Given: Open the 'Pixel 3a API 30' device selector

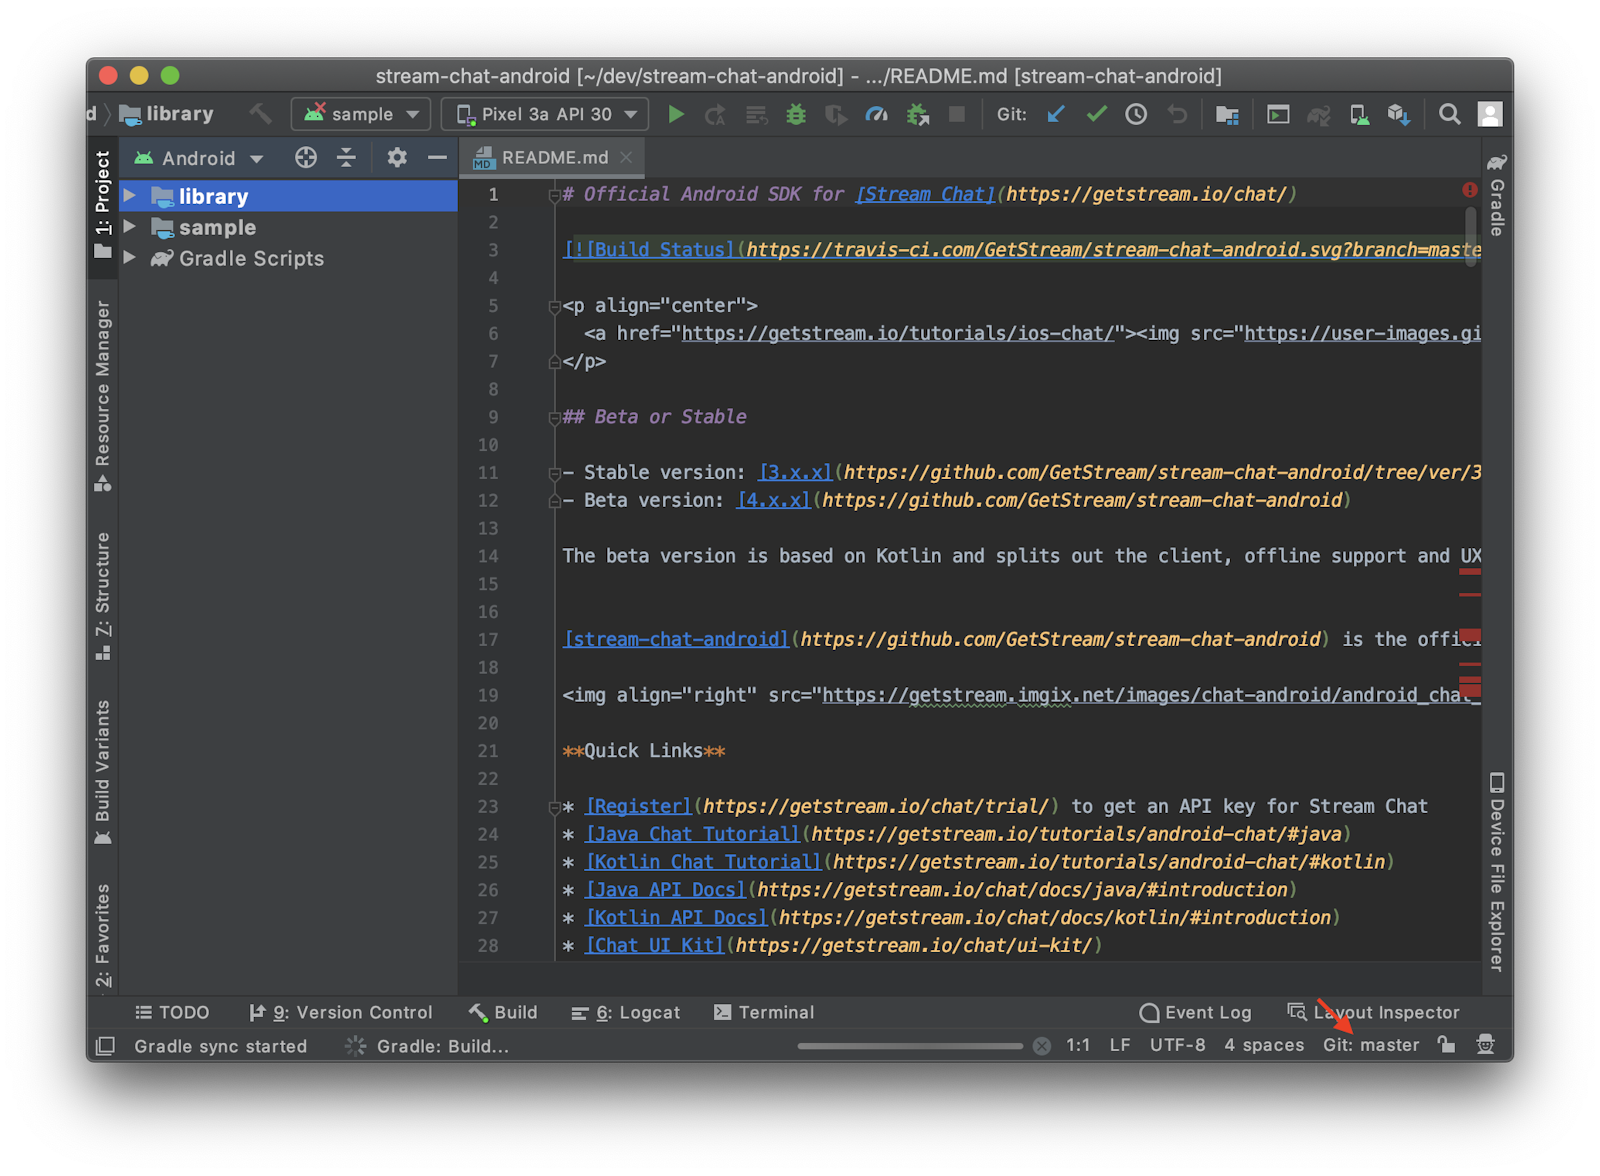Looking at the screenshot, I should (x=544, y=114).
